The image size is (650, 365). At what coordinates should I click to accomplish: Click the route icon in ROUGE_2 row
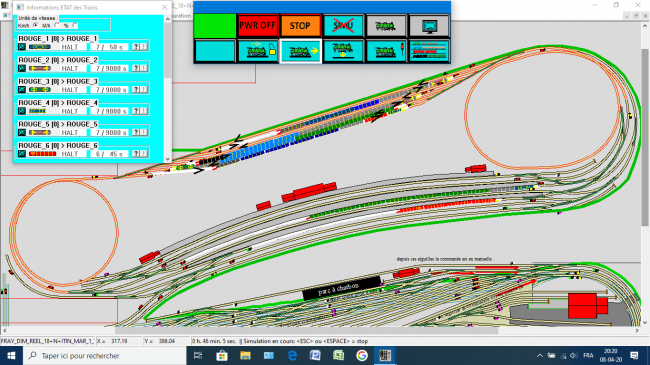(22, 68)
